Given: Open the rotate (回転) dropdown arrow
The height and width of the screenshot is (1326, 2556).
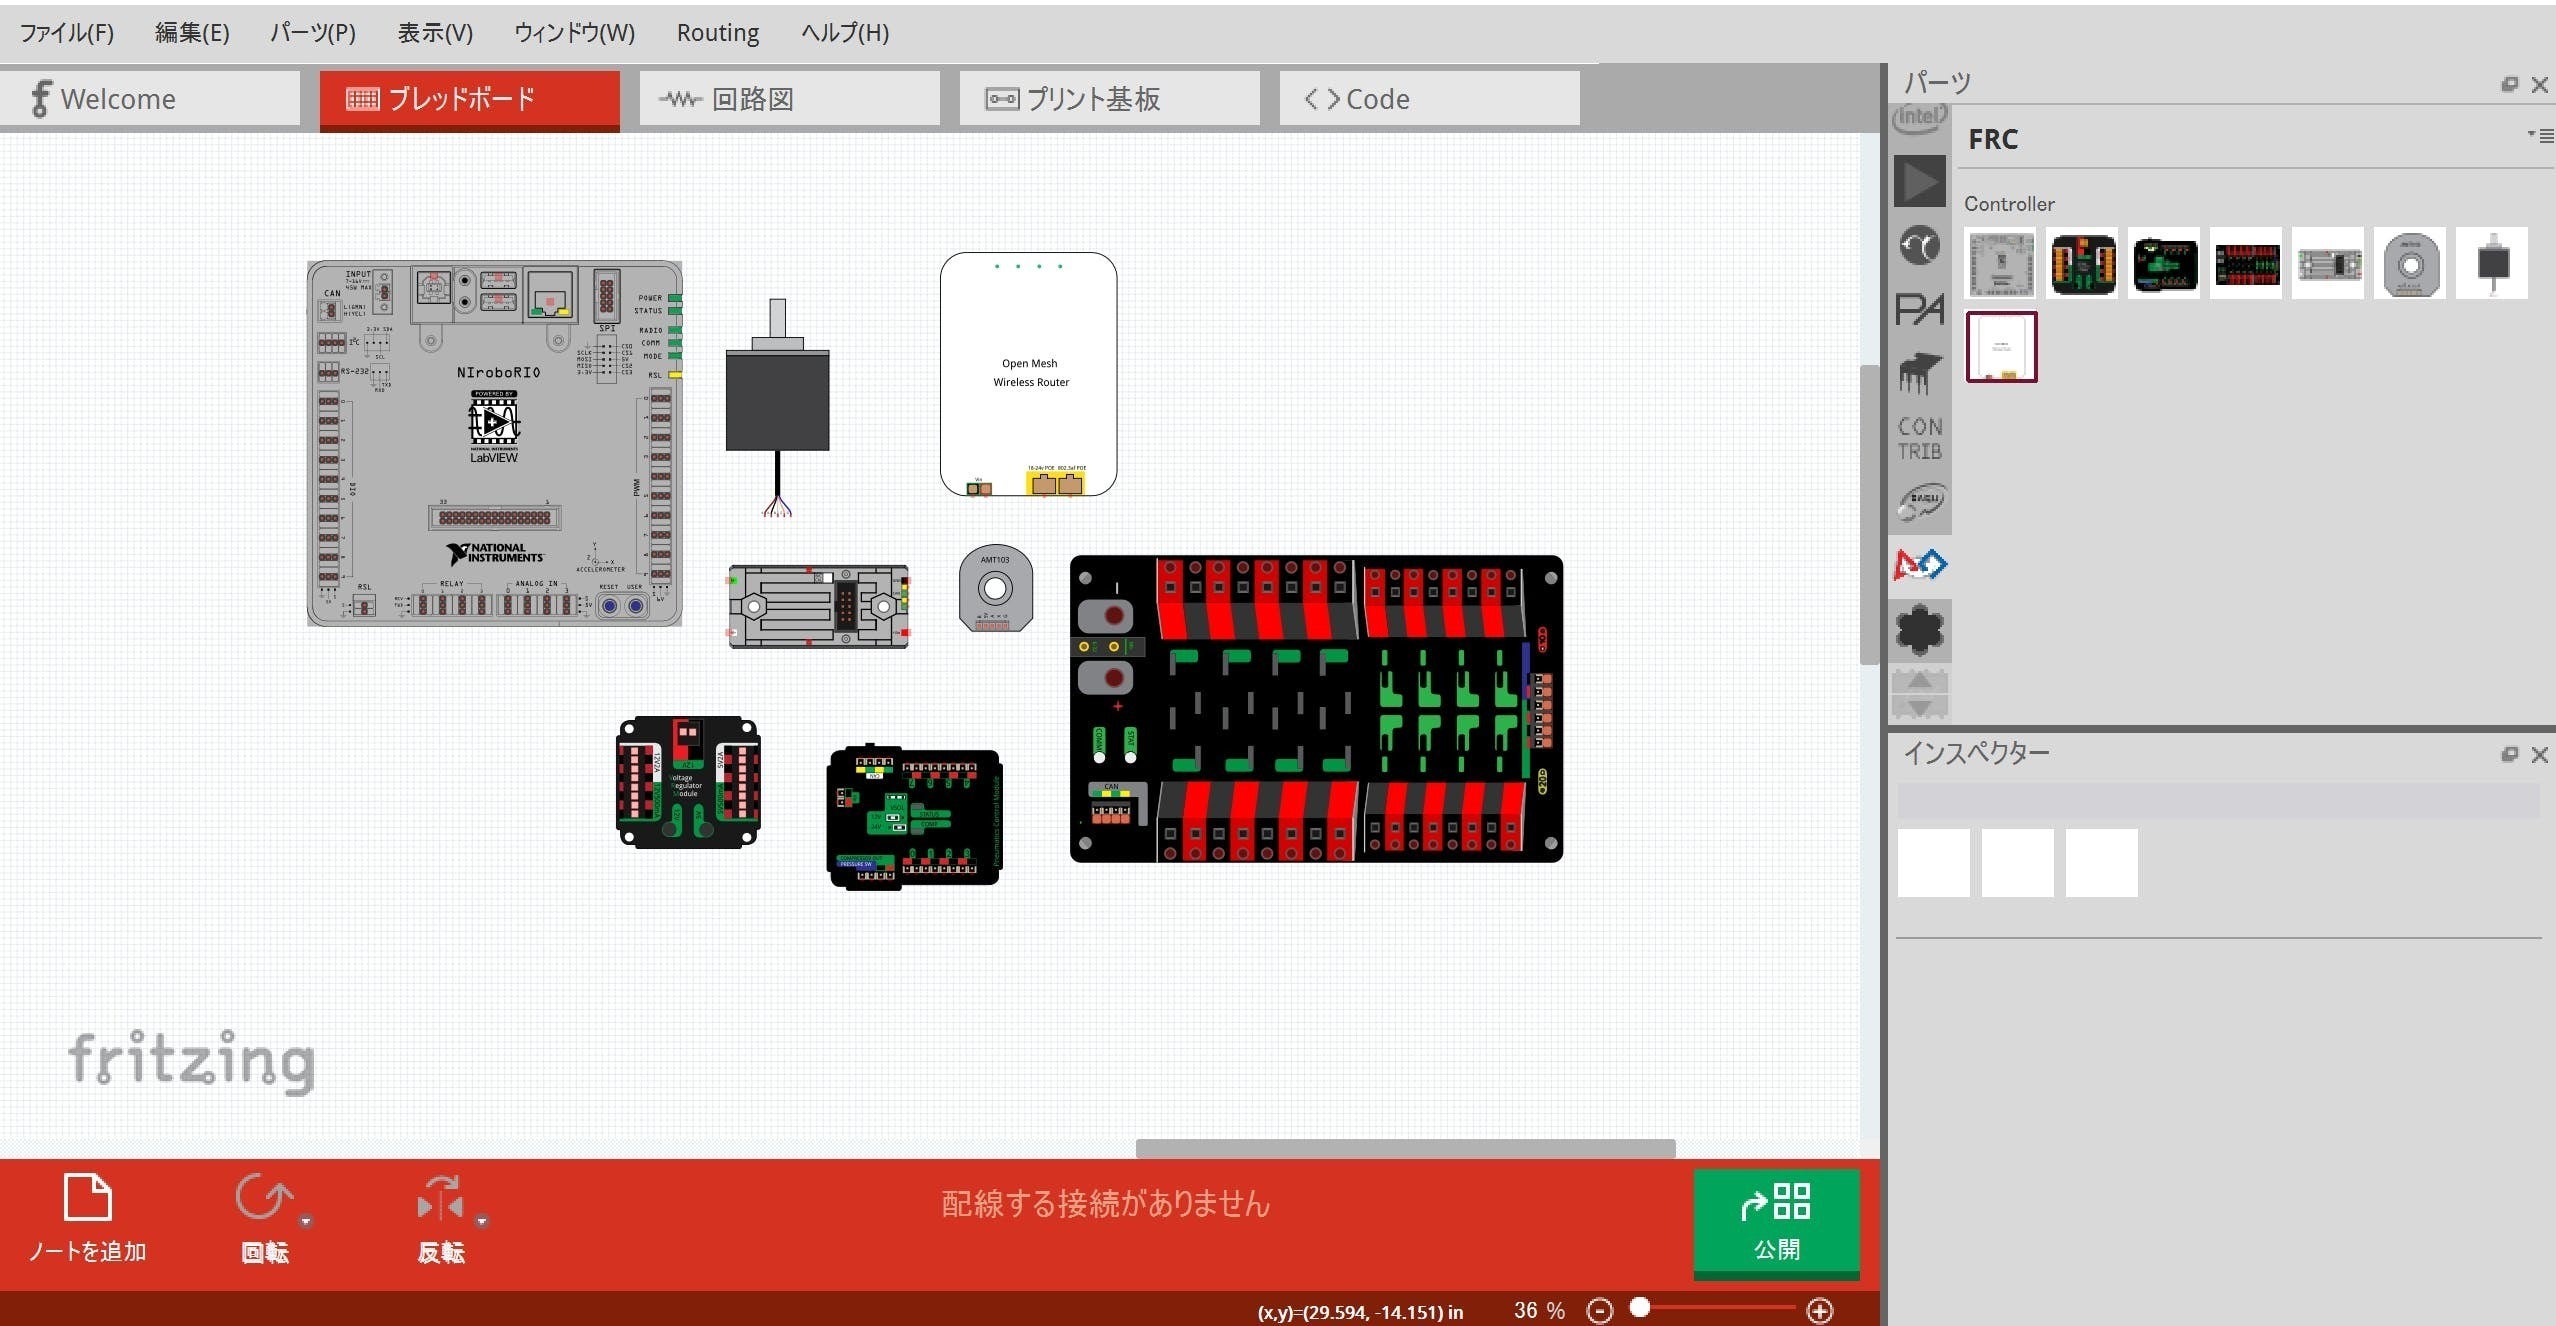Looking at the screenshot, I should tap(306, 1221).
